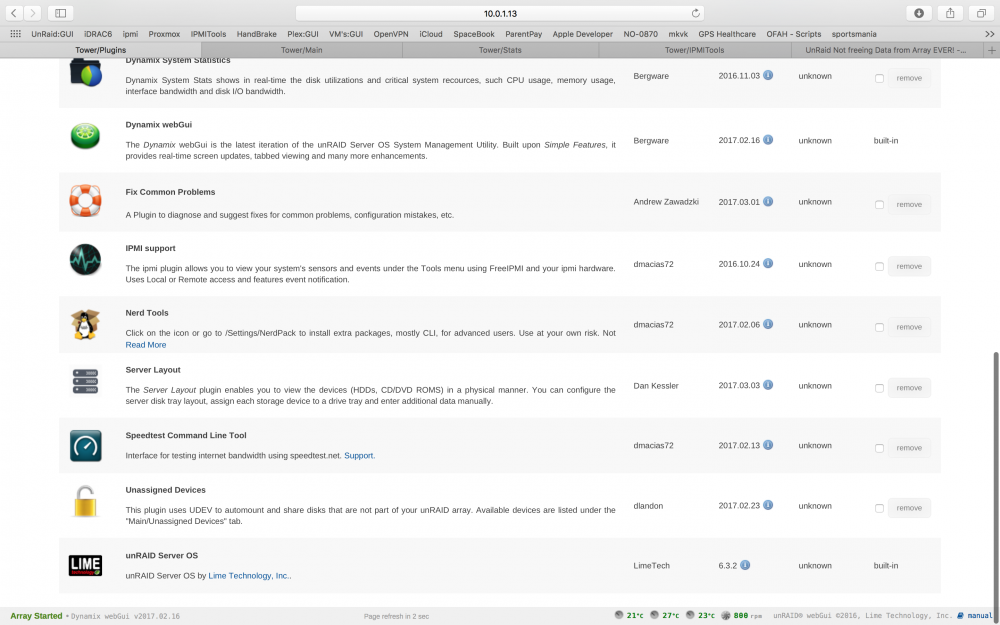Show version info for Server Layout 2017.03.03
The image size is (1000, 625).
(768, 385)
